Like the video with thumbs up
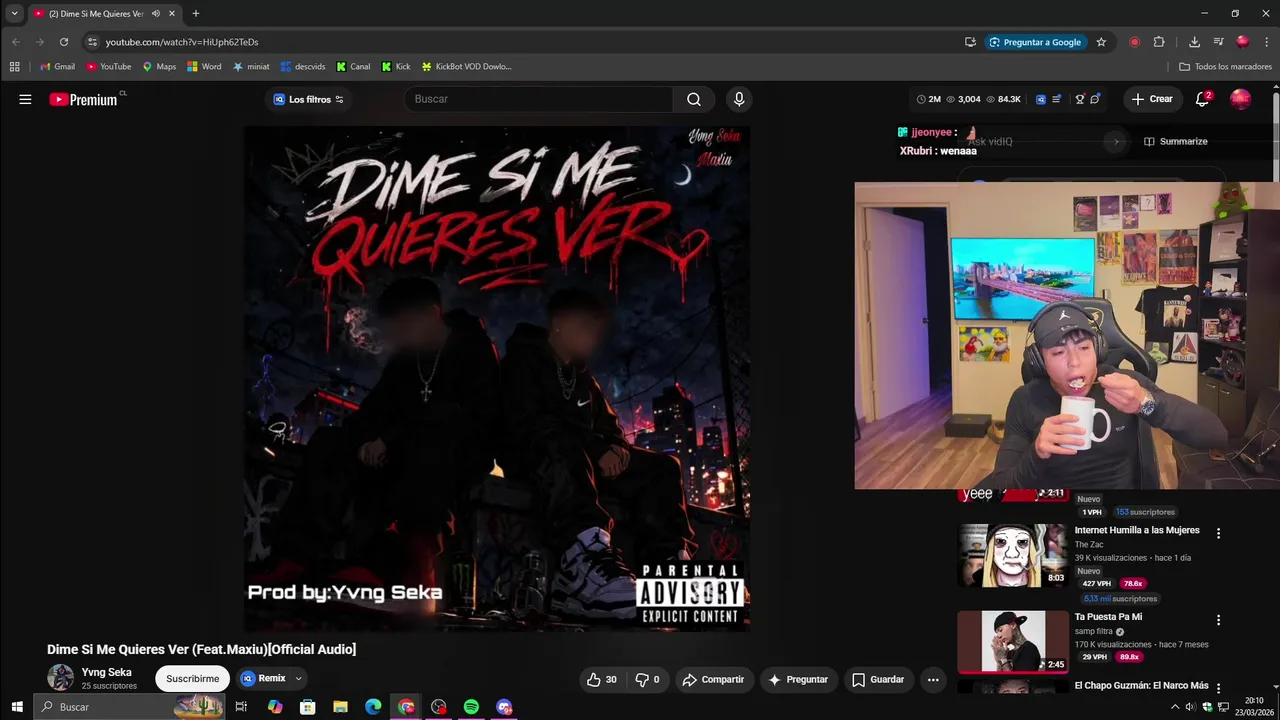The height and width of the screenshot is (720, 1280). (601, 680)
